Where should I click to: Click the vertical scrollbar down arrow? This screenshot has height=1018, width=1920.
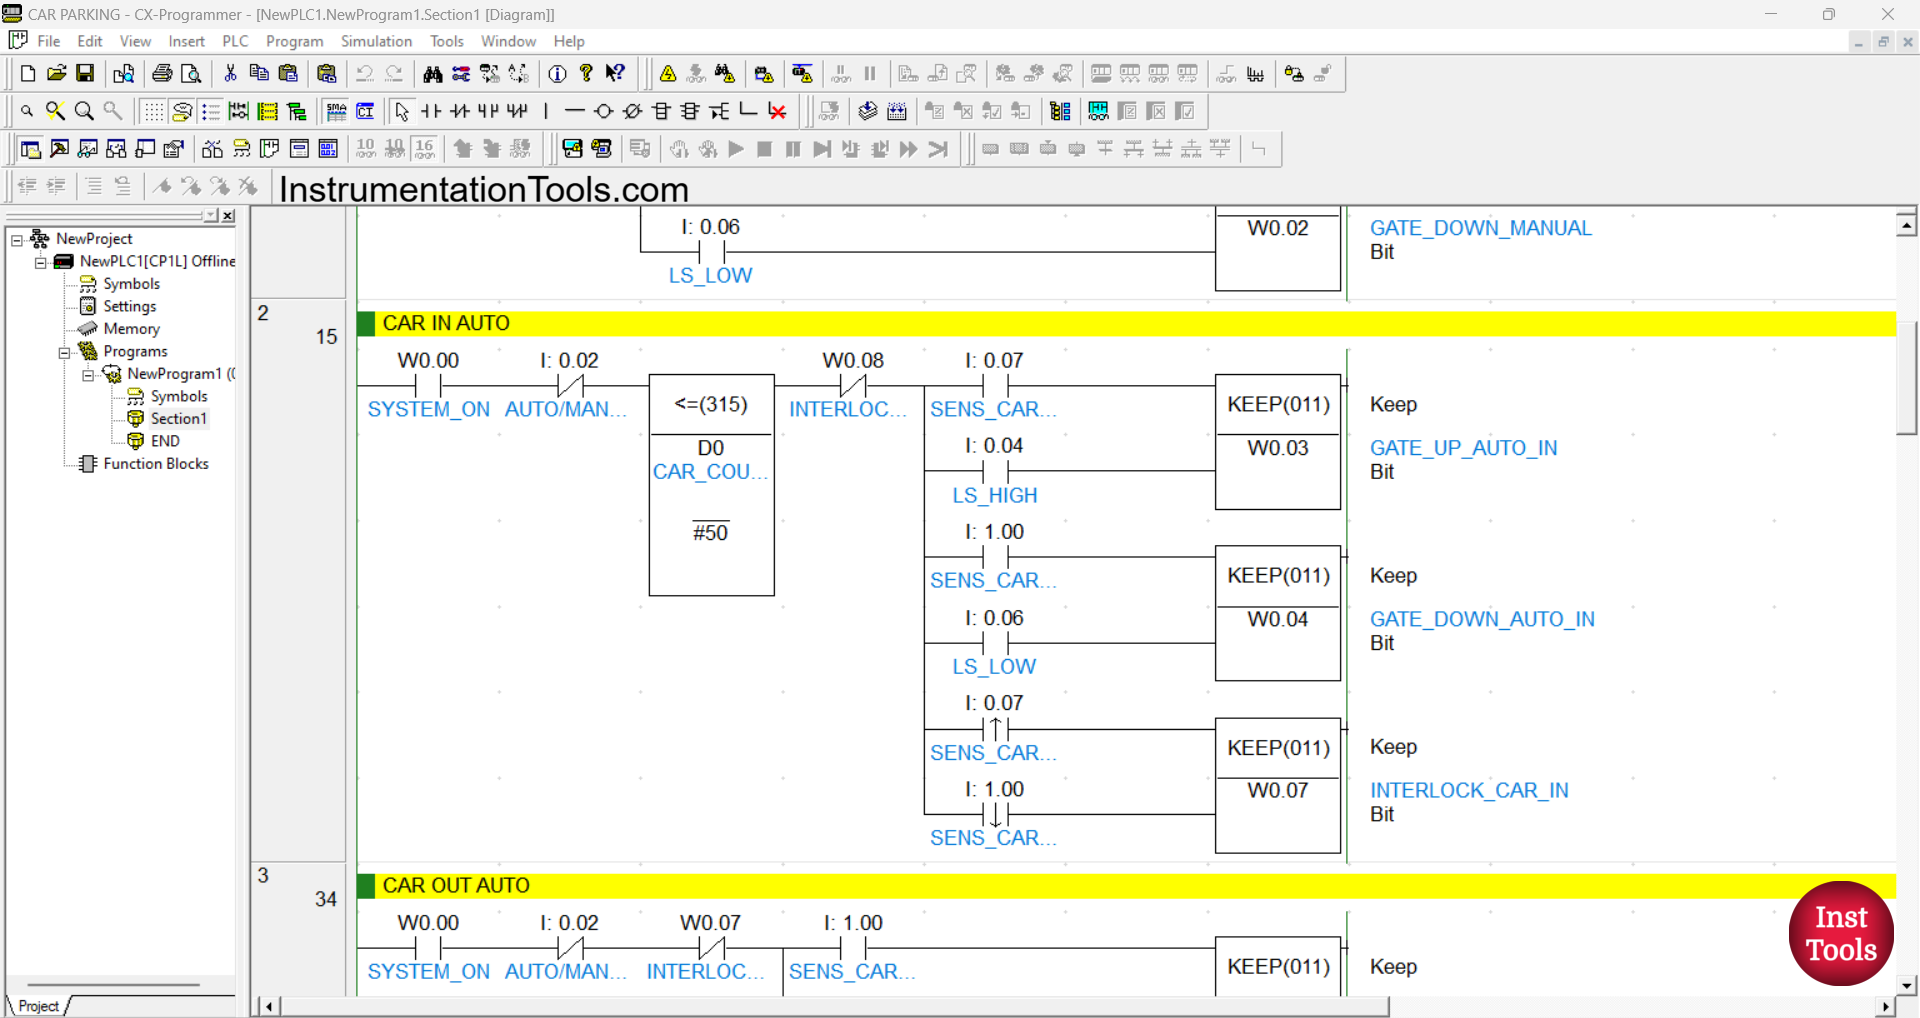coord(1908,984)
